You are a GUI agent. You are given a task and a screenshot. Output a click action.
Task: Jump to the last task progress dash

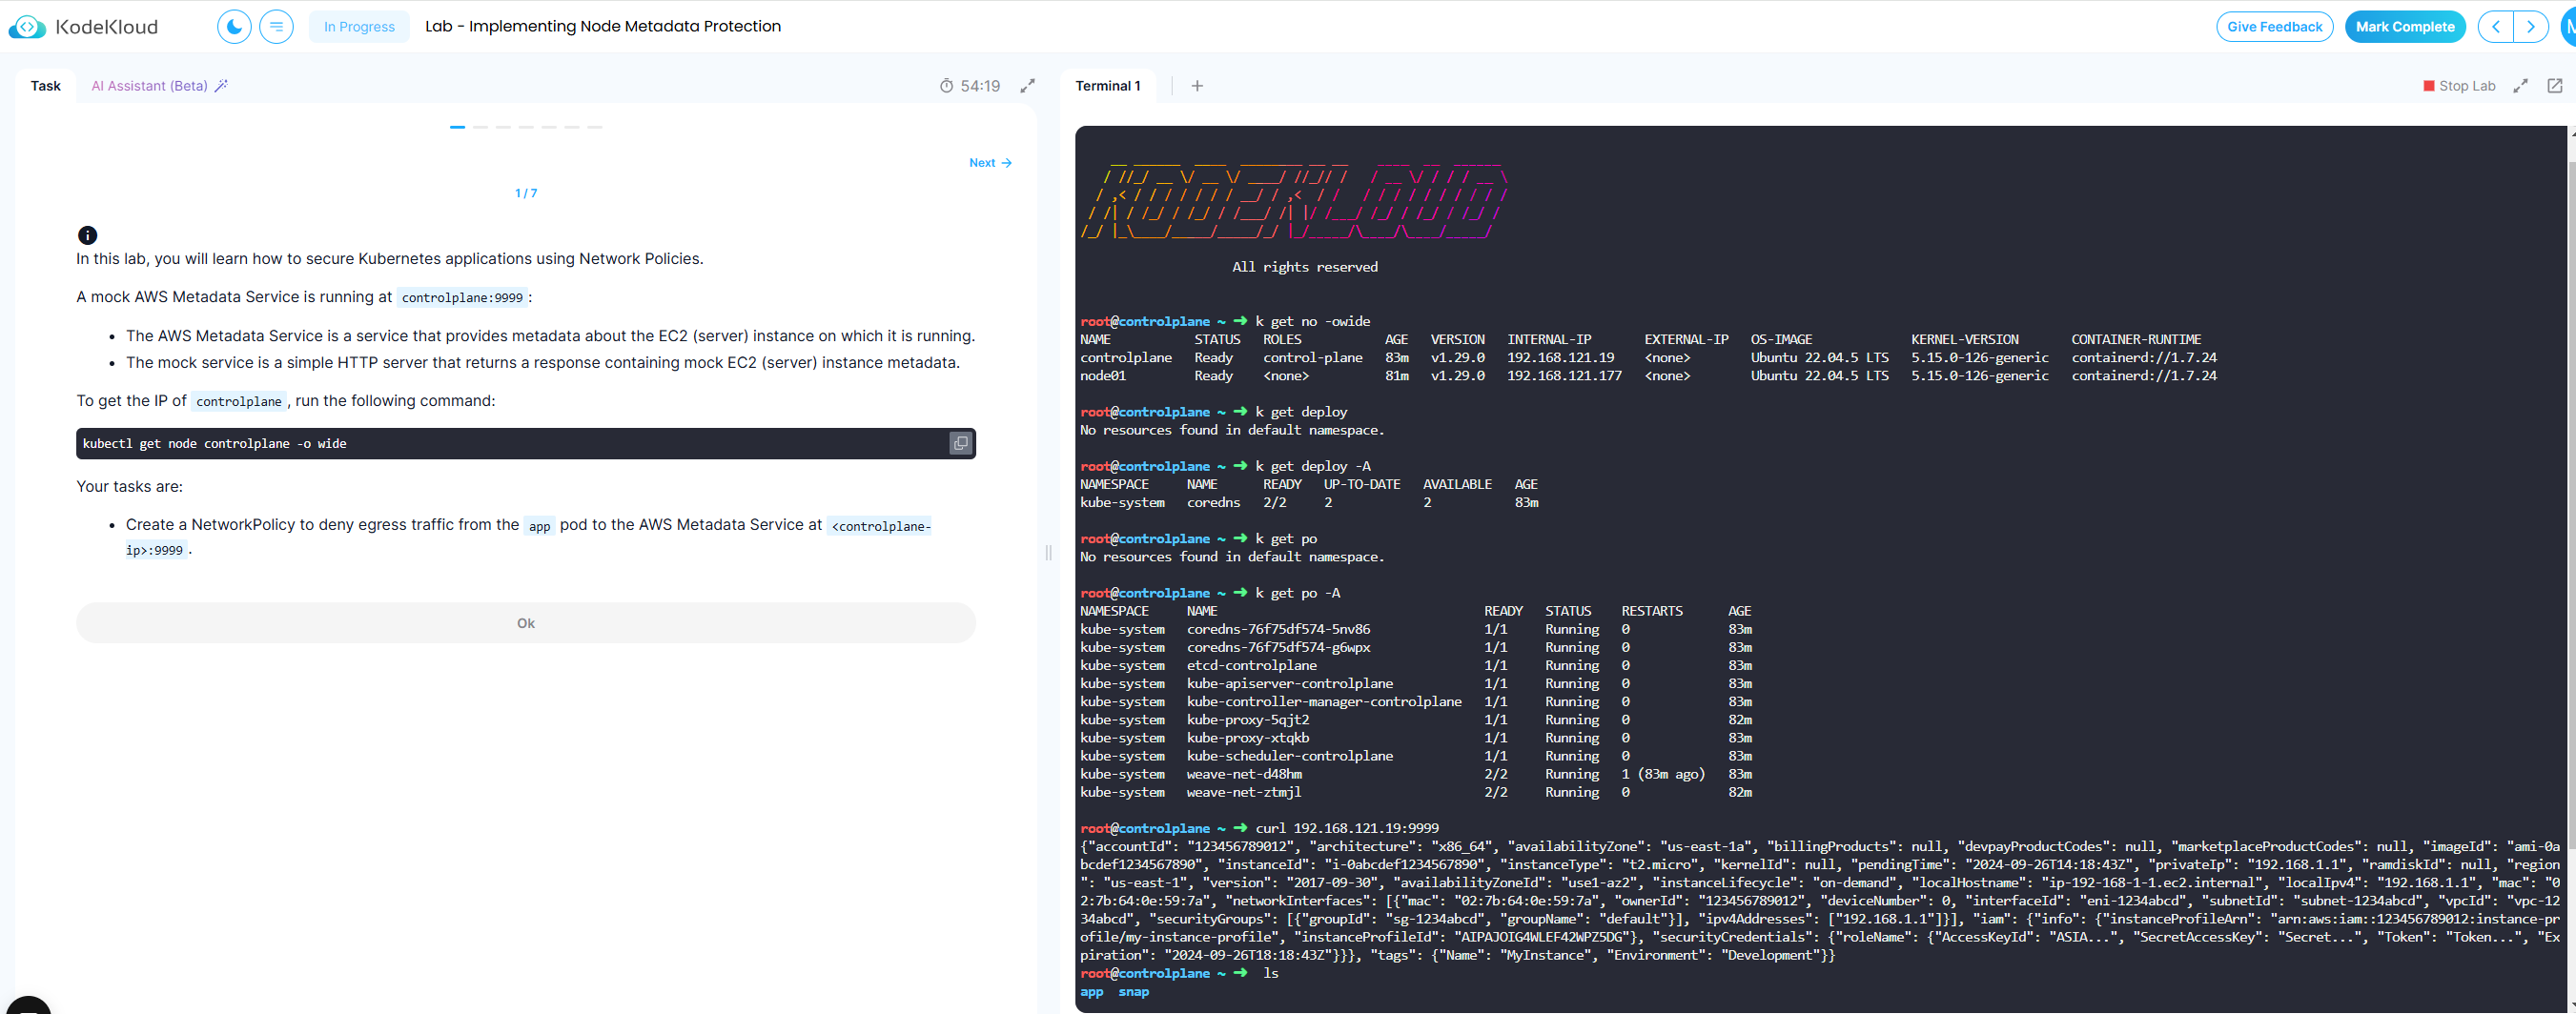coord(595,127)
